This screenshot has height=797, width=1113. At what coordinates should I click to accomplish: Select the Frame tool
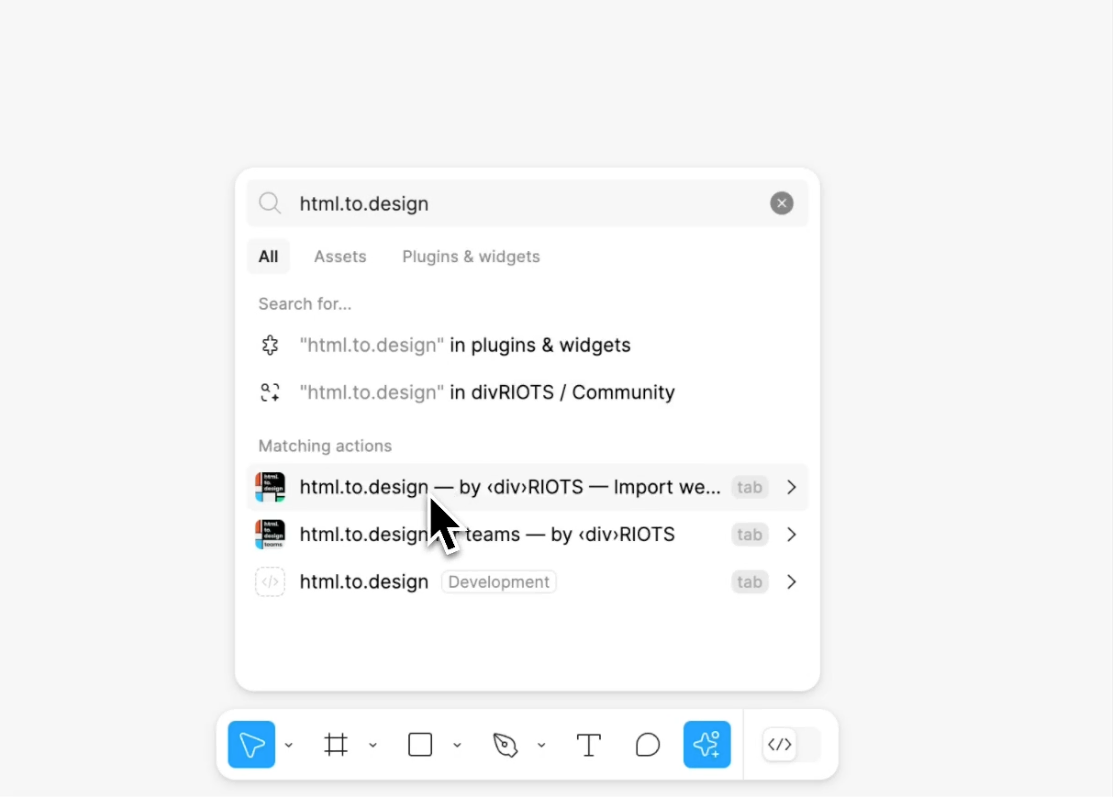(x=336, y=744)
